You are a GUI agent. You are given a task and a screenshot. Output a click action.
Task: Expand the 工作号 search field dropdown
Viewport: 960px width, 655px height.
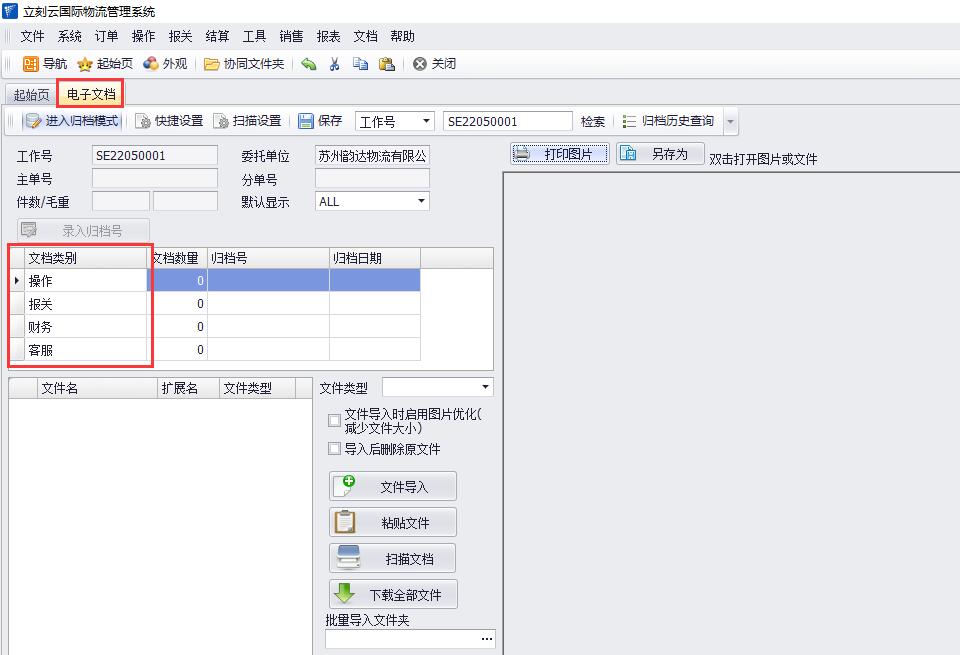click(x=426, y=121)
